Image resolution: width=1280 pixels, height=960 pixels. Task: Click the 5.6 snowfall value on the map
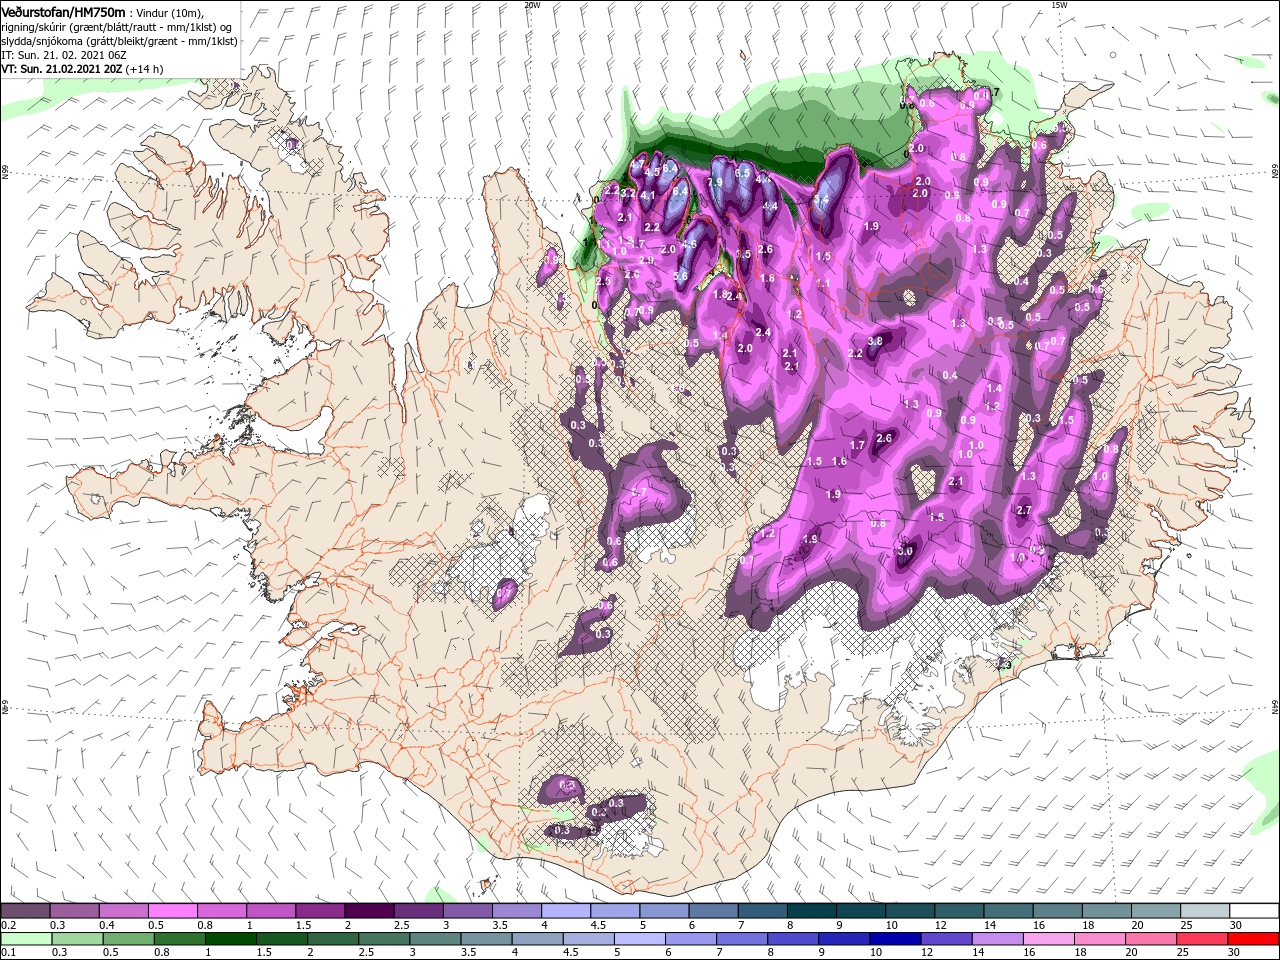click(x=681, y=275)
